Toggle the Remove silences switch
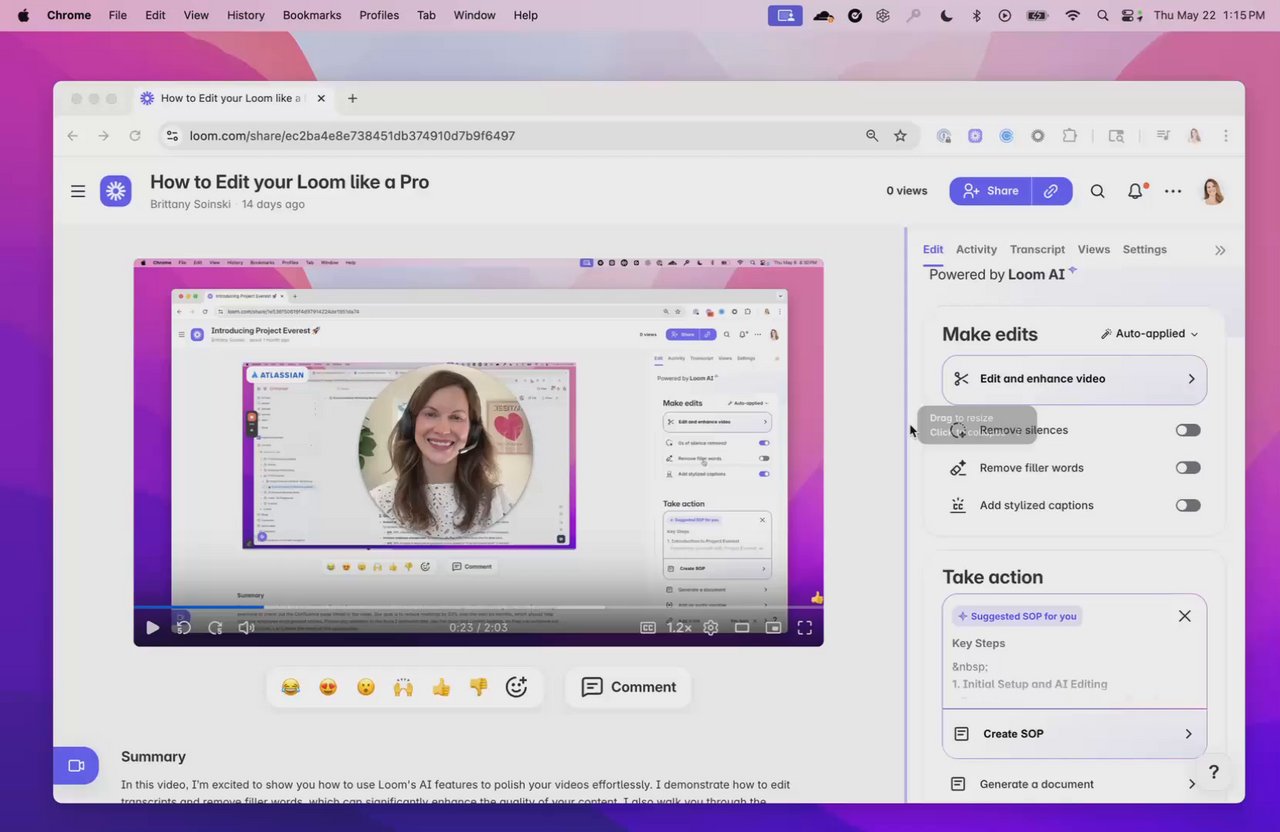The width and height of the screenshot is (1280, 832). tap(1188, 430)
